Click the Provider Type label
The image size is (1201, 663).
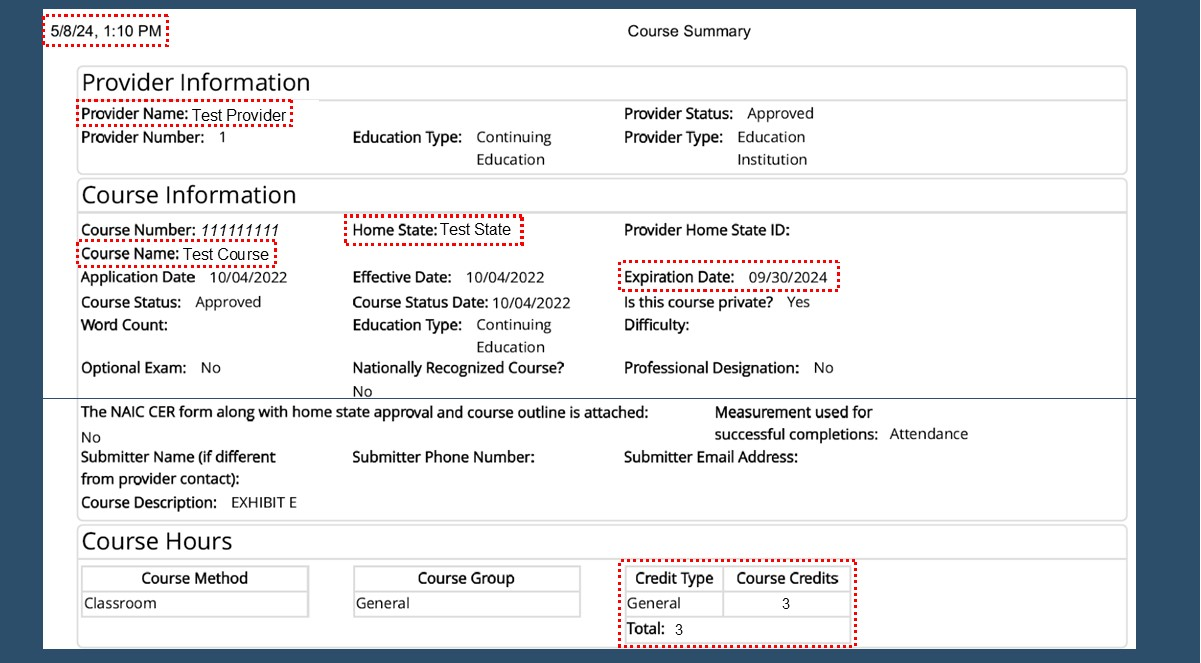point(673,137)
